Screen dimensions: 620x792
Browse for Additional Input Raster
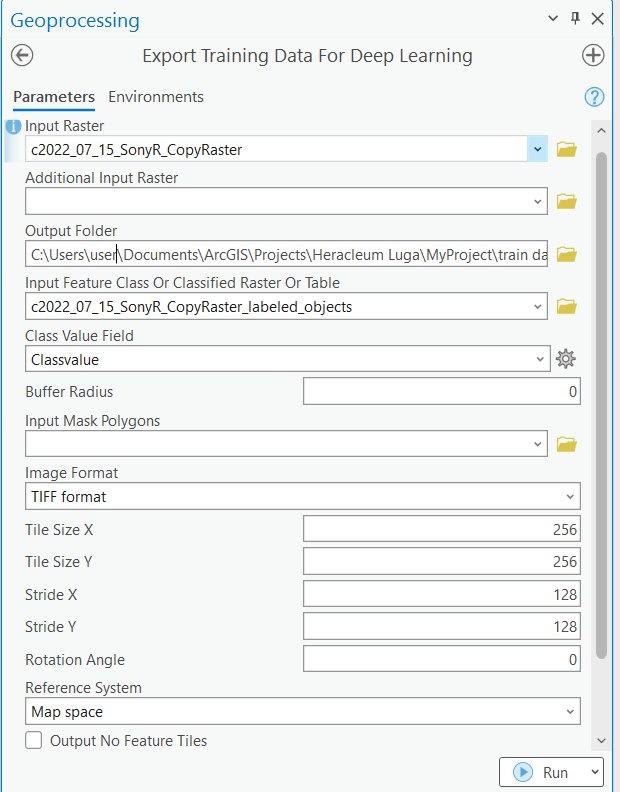567,202
